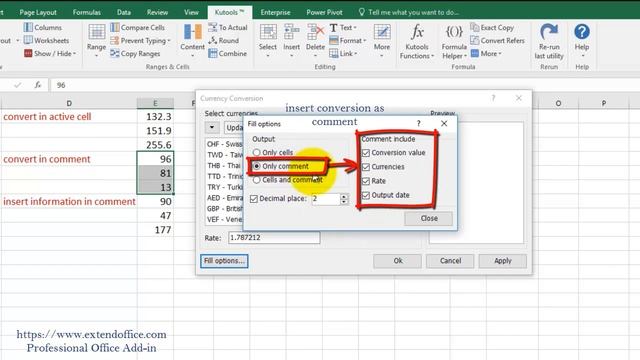640x360 pixels.
Task: Select cell with value 132.3
Action: tap(155, 117)
